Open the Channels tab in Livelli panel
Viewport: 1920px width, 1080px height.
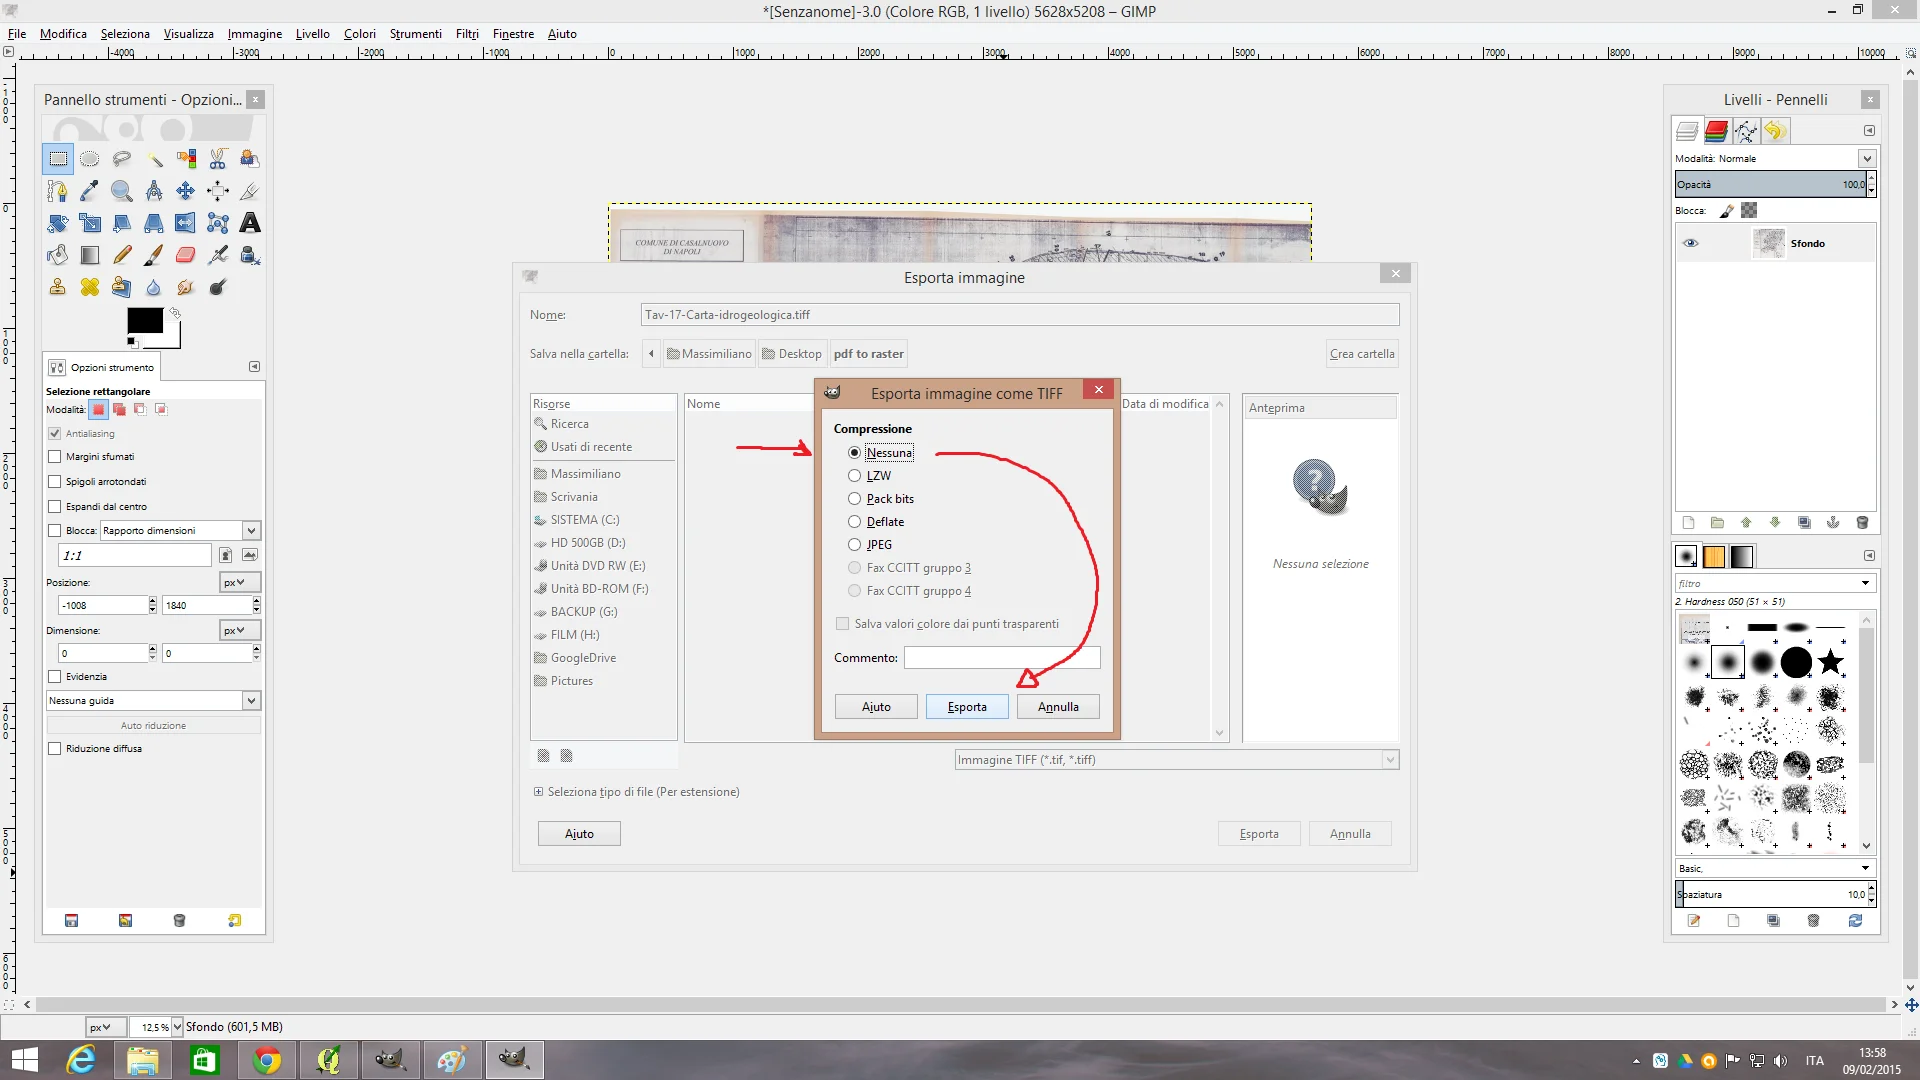tap(1716, 131)
